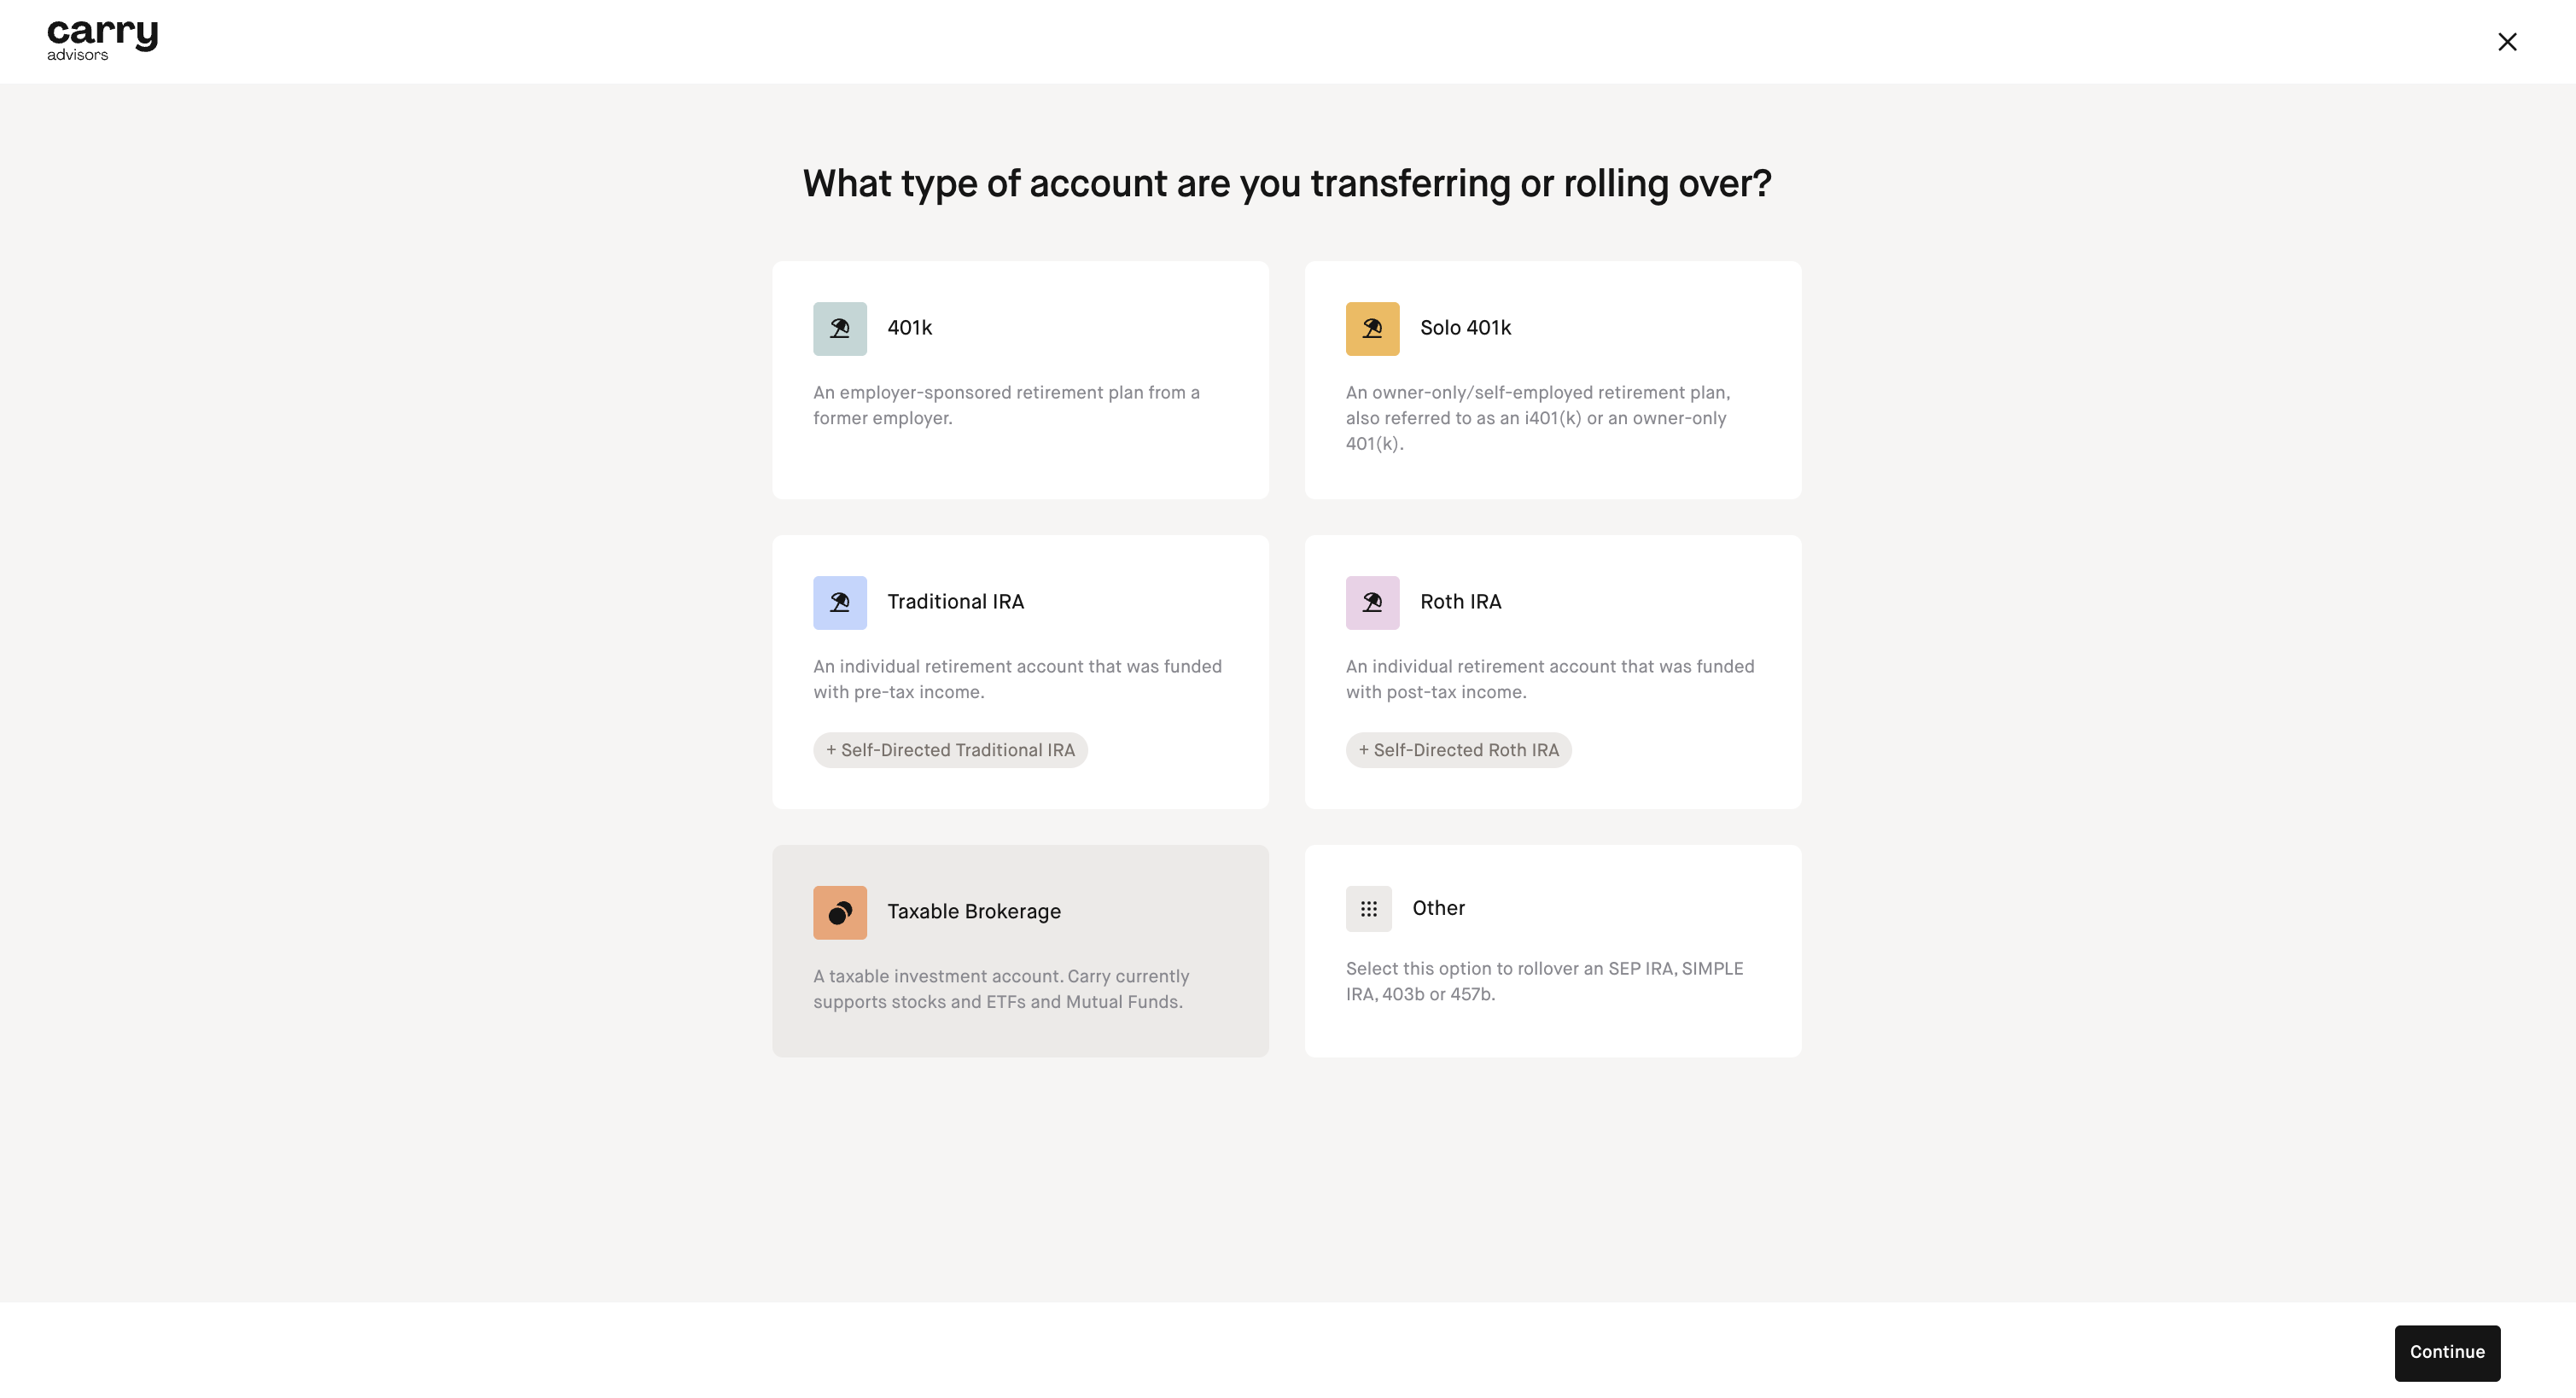
Task: Click the blue Traditional IRA icon
Action: 839,602
